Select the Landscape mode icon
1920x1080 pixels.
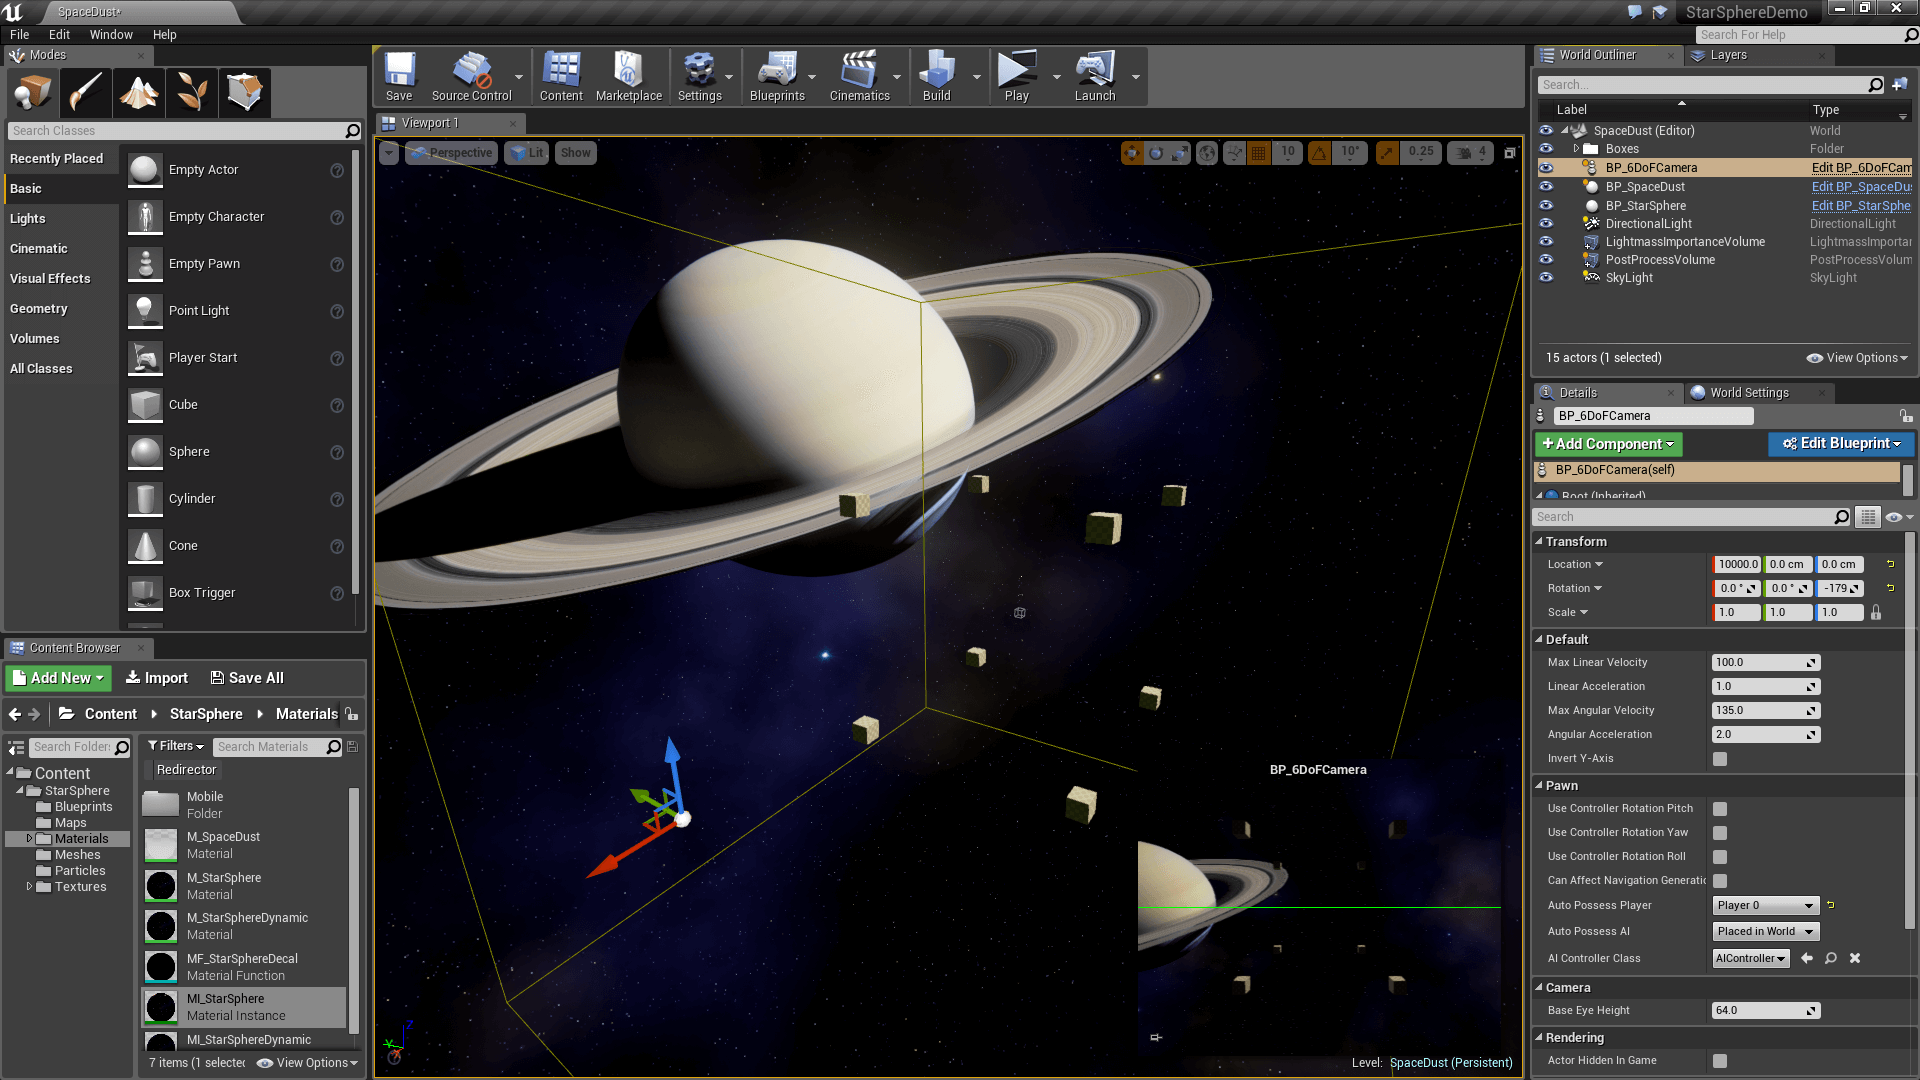click(x=138, y=92)
